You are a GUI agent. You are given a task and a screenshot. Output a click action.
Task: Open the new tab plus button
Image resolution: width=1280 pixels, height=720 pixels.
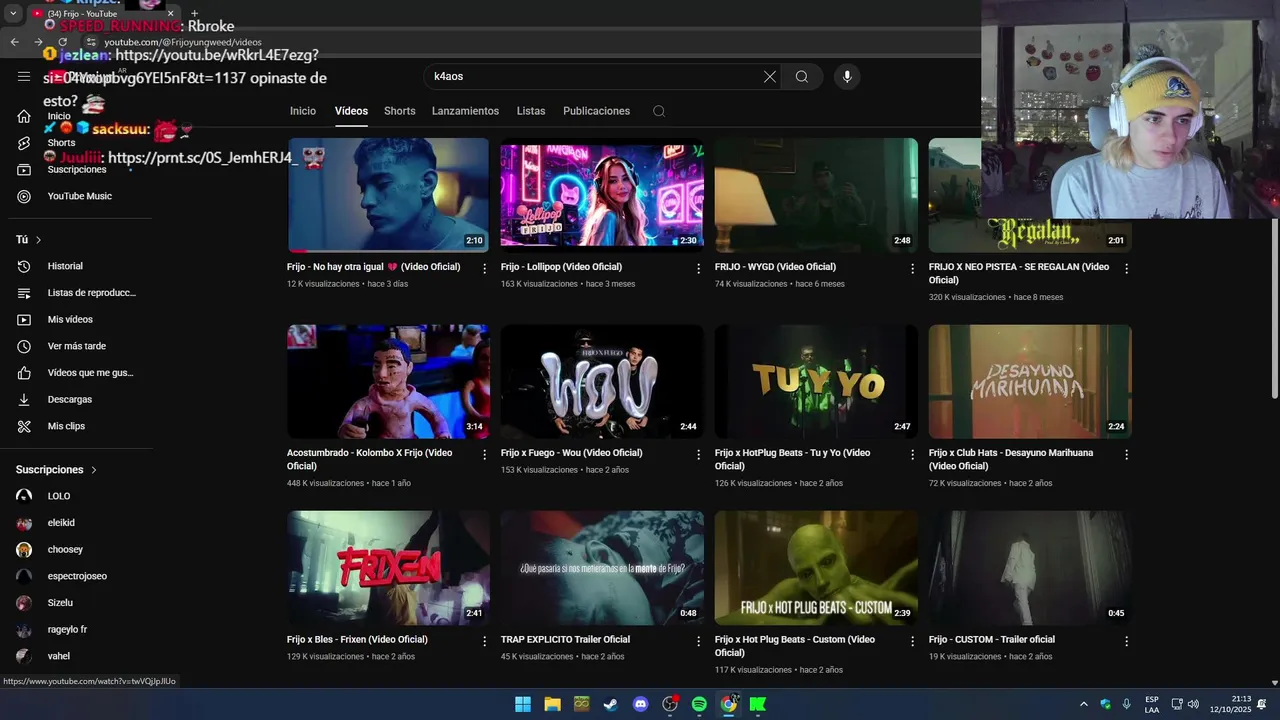point(194,14)
